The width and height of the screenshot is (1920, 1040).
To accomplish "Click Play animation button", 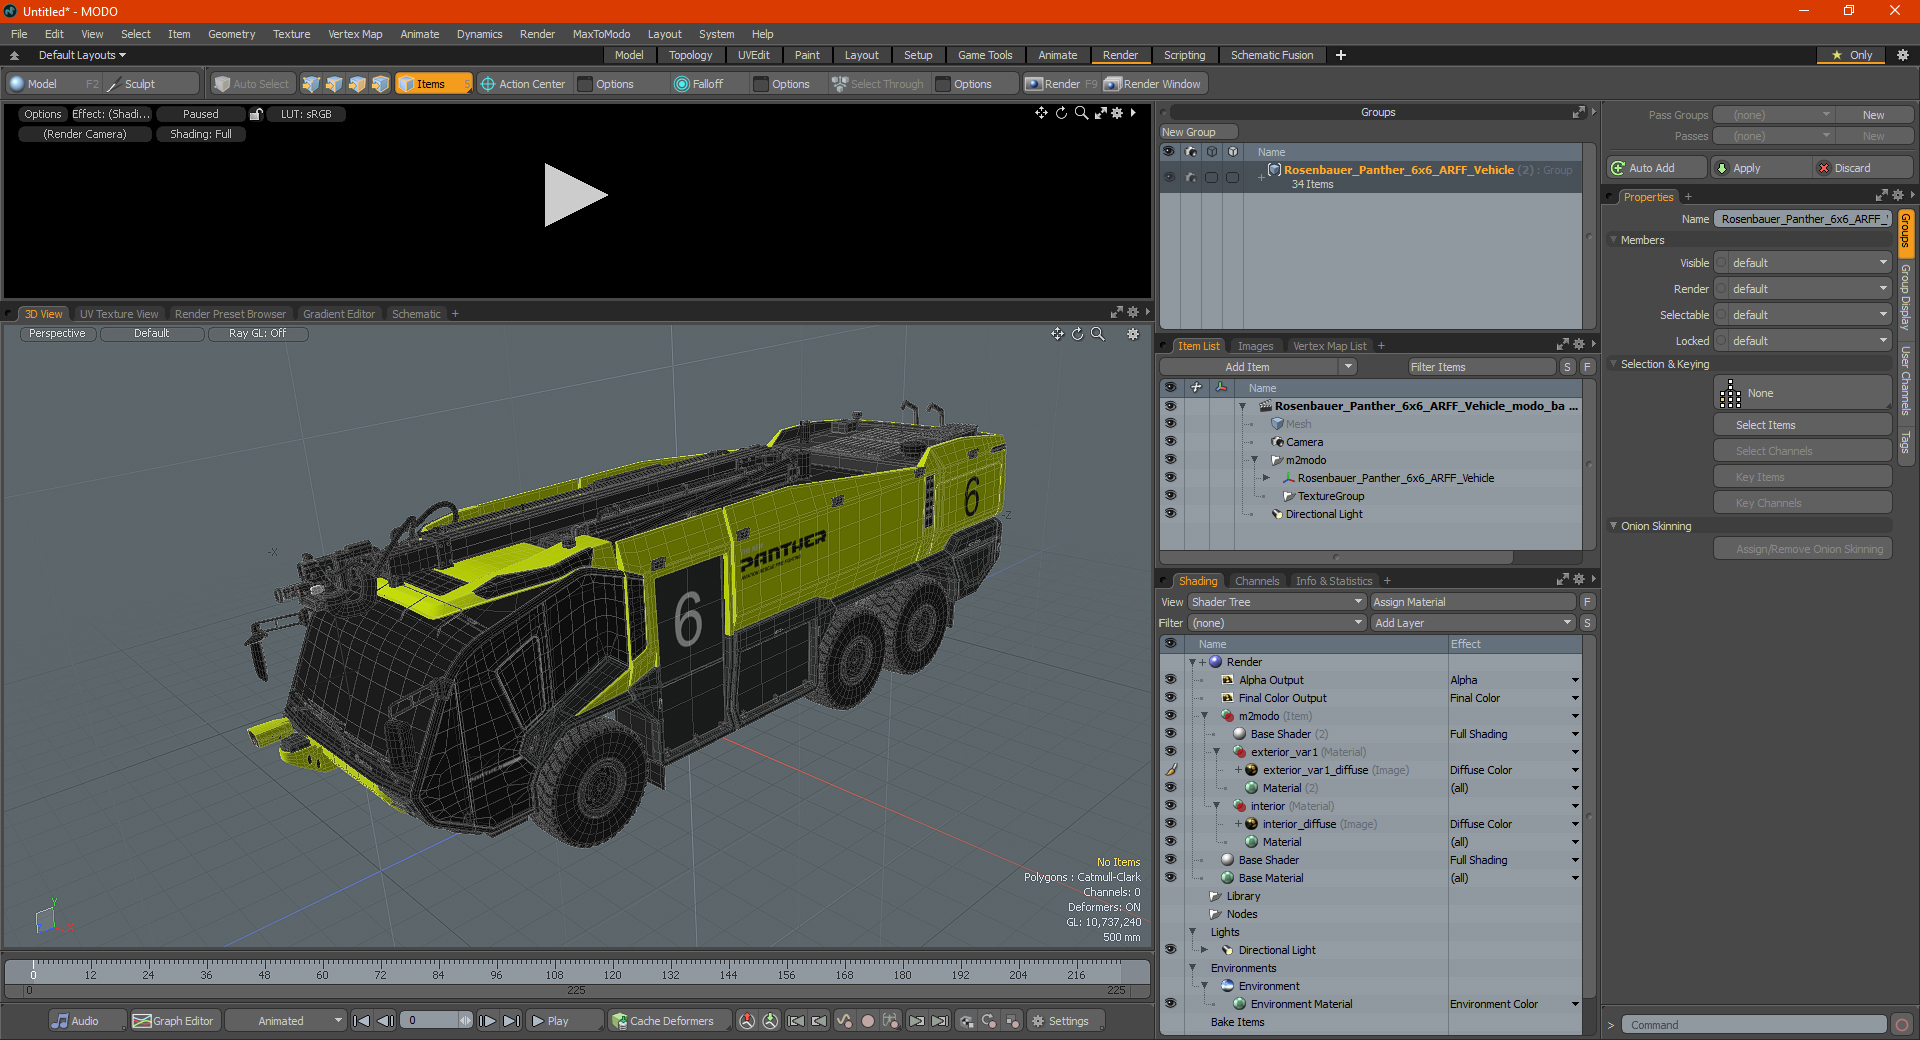I will pos(563,1021).
